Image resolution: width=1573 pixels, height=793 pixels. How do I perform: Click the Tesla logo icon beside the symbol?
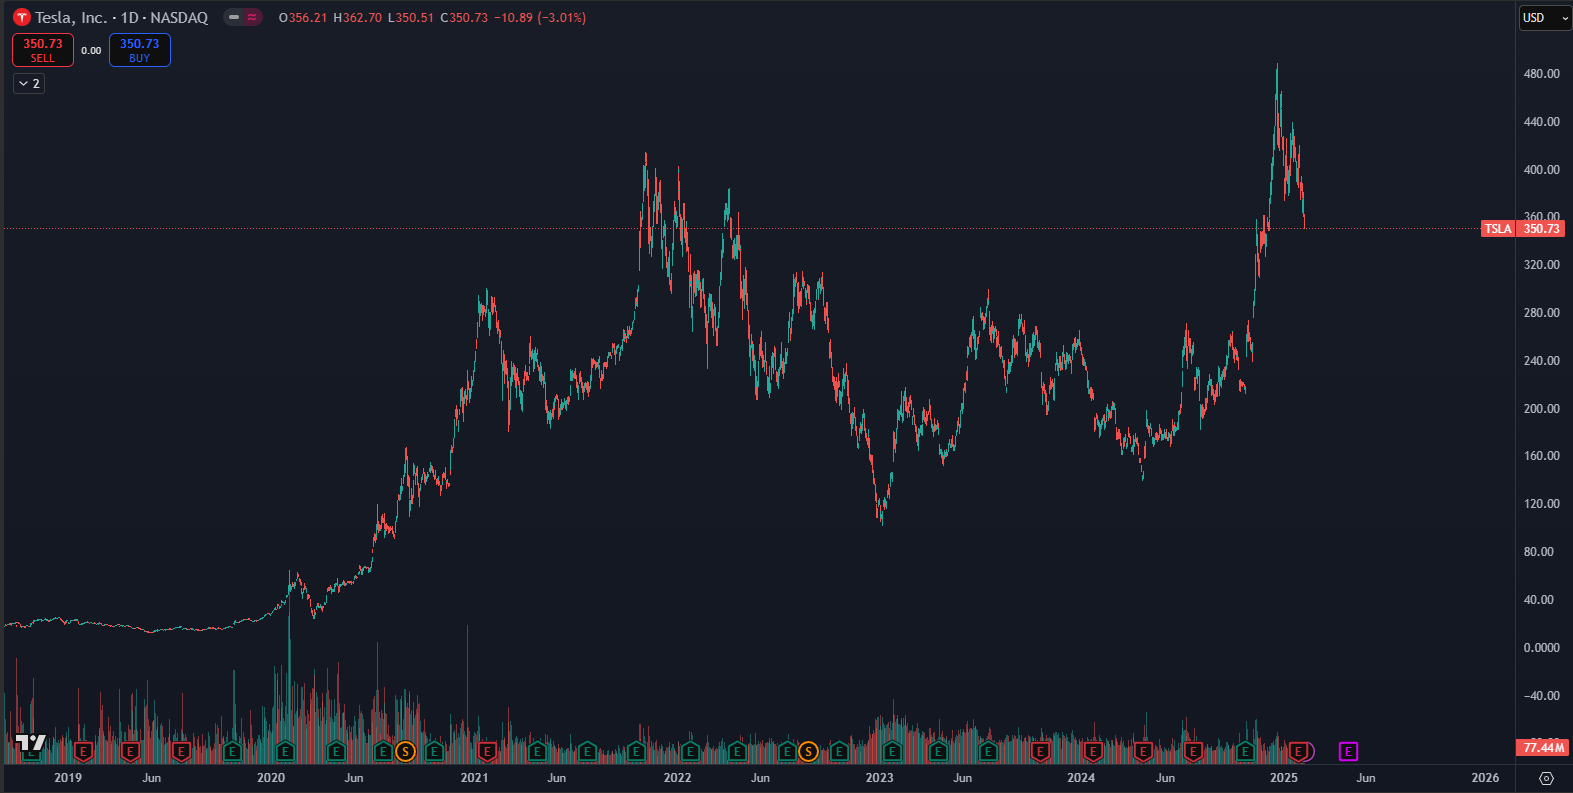(21, 18)
